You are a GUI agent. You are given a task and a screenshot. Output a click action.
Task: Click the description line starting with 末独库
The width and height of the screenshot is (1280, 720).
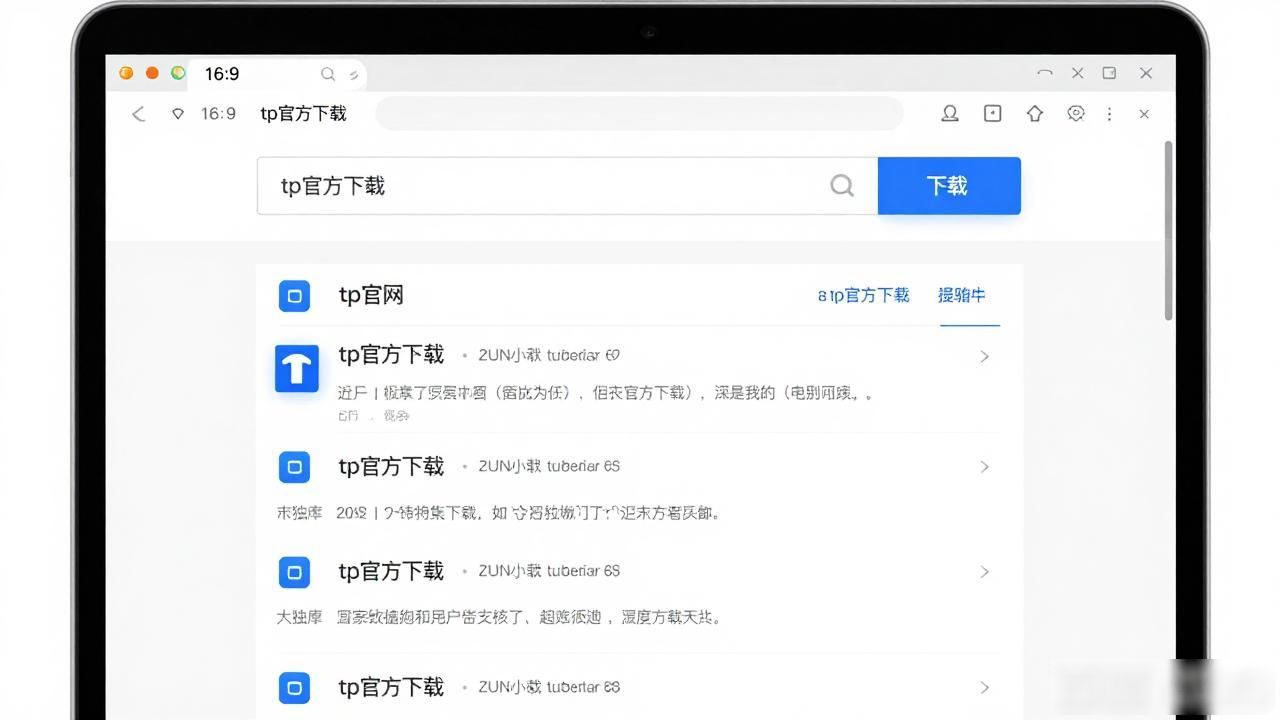[x=498, y=513]
